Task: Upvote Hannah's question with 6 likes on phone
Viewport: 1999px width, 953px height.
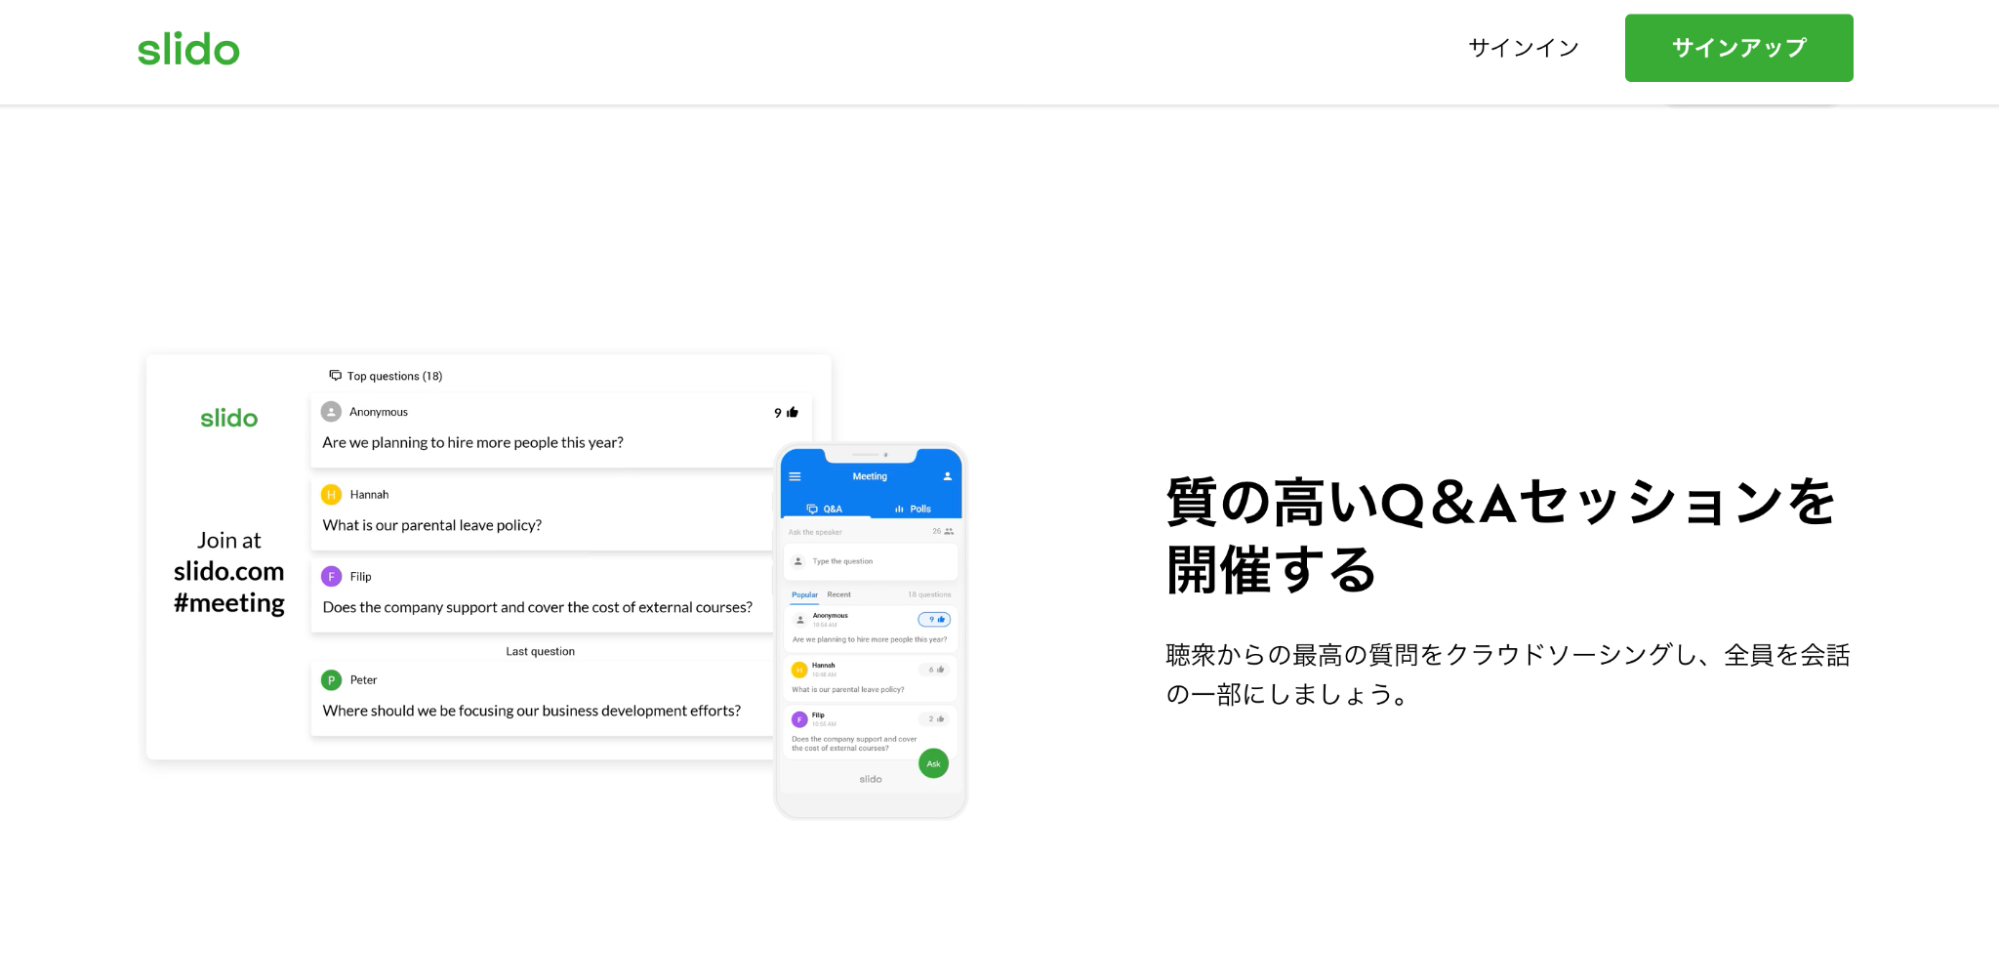Action: [936, 669]
